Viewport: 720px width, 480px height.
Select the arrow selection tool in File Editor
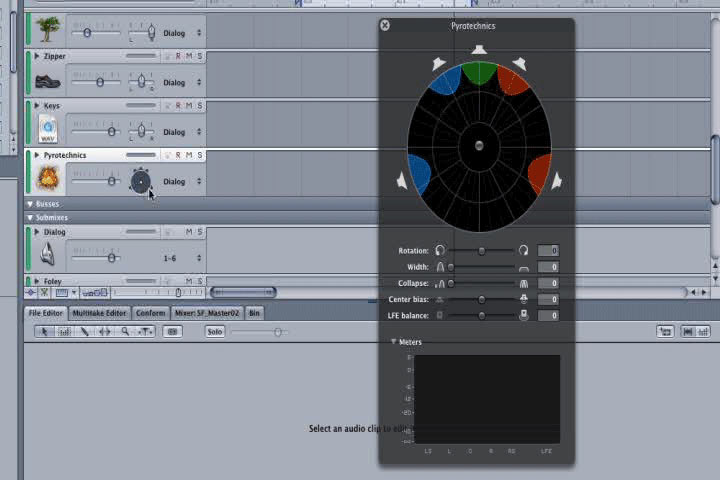(45, 332)
